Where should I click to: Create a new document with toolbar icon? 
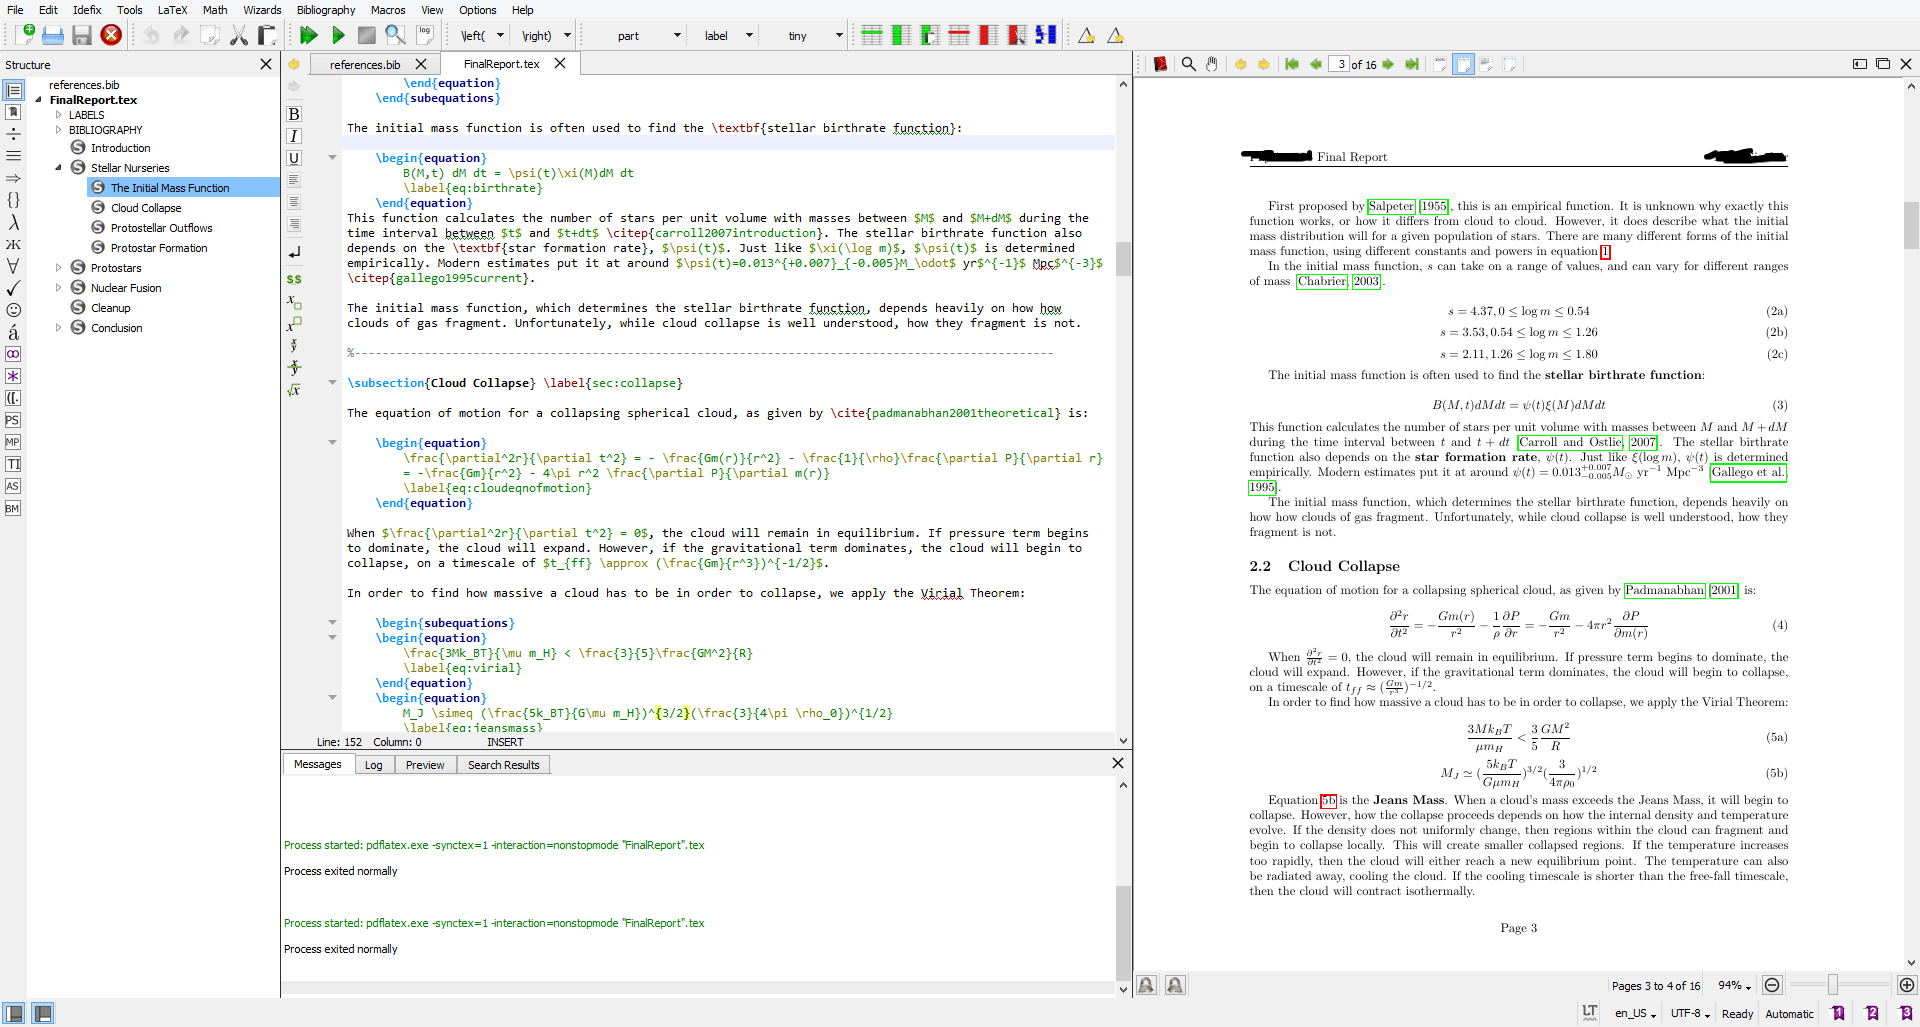pyautogui.click(x=25, y=35)
